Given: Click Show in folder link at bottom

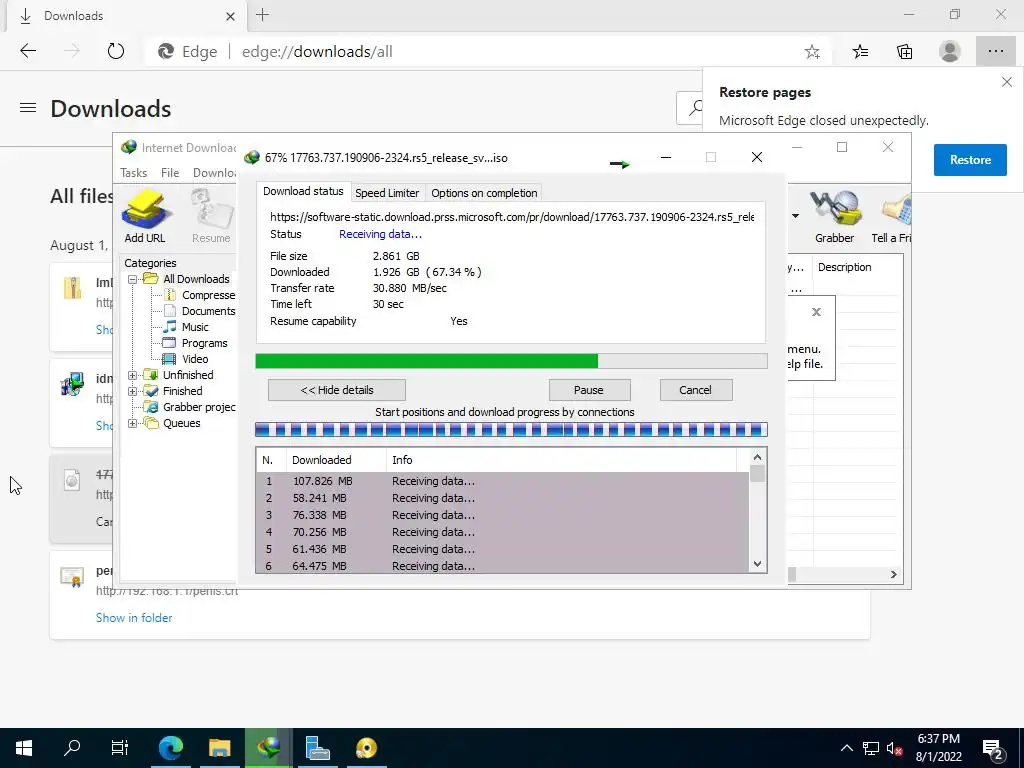Looking at the screenshot, I should (134, 618).
